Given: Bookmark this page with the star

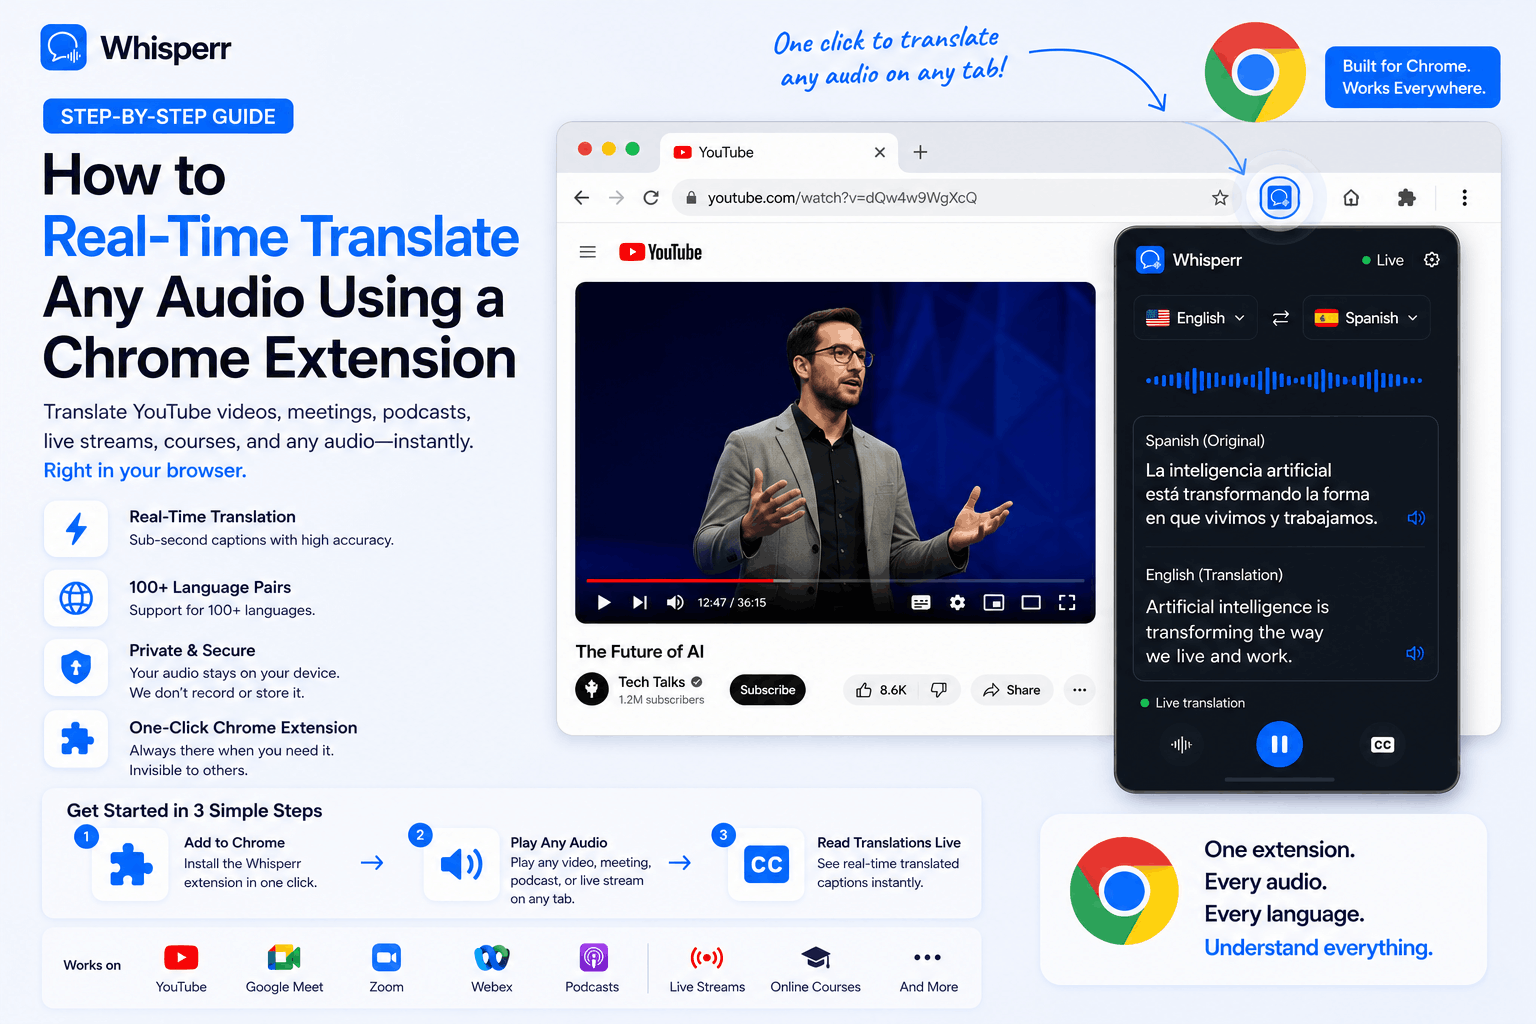Looking at the screenshot, I should pos(1220,198).
